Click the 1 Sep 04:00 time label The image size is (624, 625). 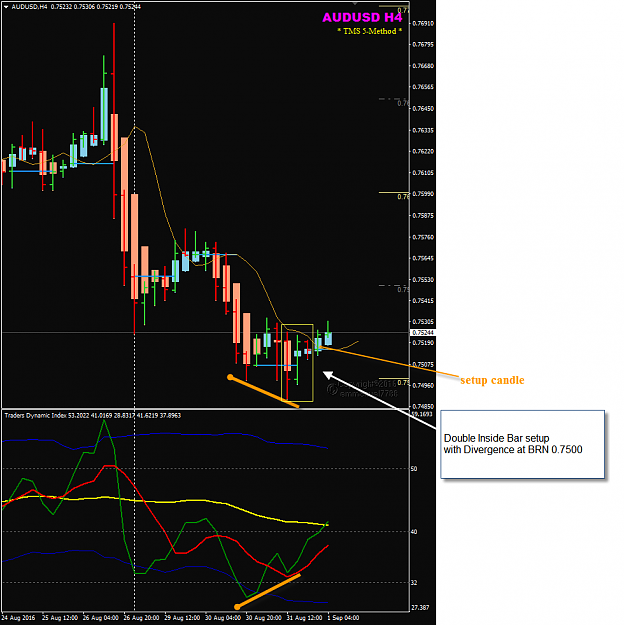tap(343, 618)
